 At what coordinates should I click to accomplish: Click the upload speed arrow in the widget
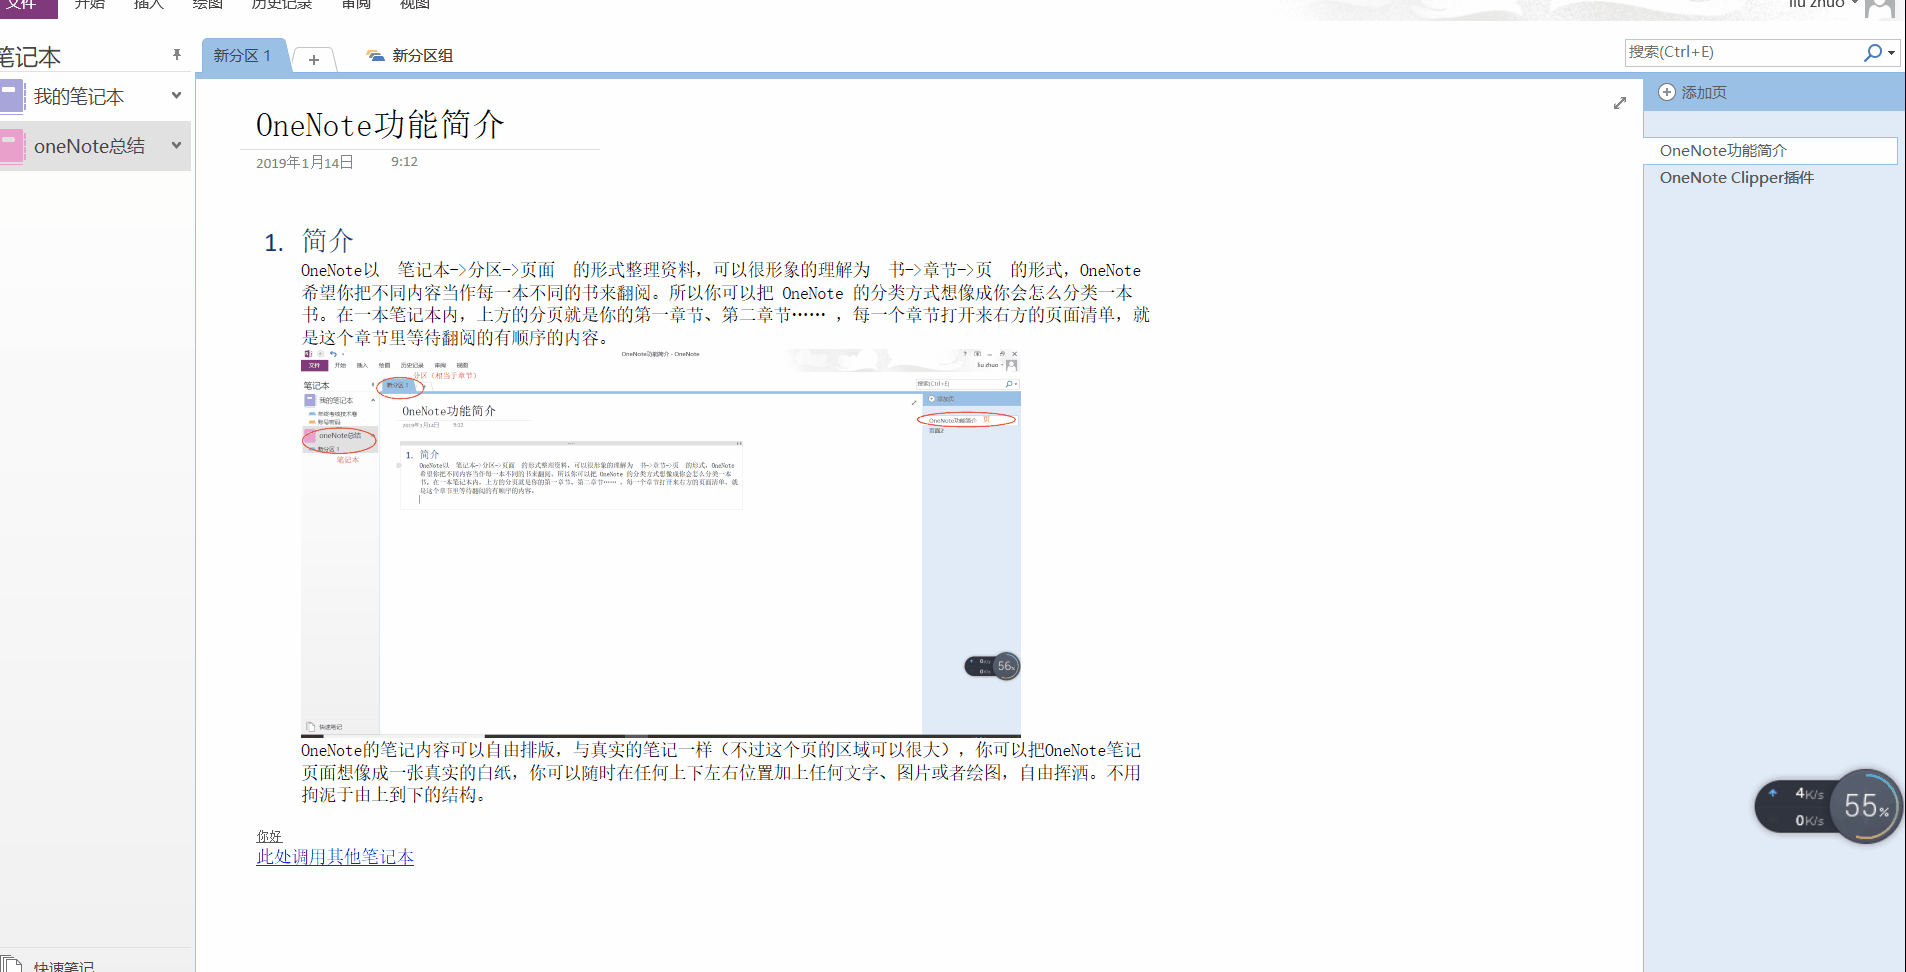[x=1773, y=793]
